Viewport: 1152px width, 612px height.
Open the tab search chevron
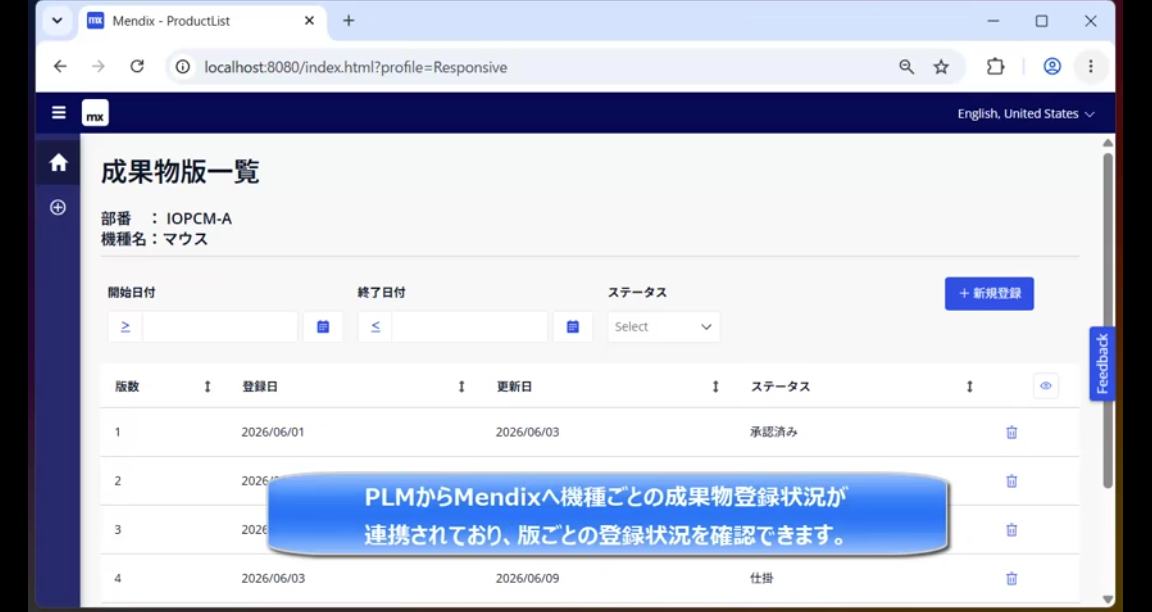click(57, 21)
